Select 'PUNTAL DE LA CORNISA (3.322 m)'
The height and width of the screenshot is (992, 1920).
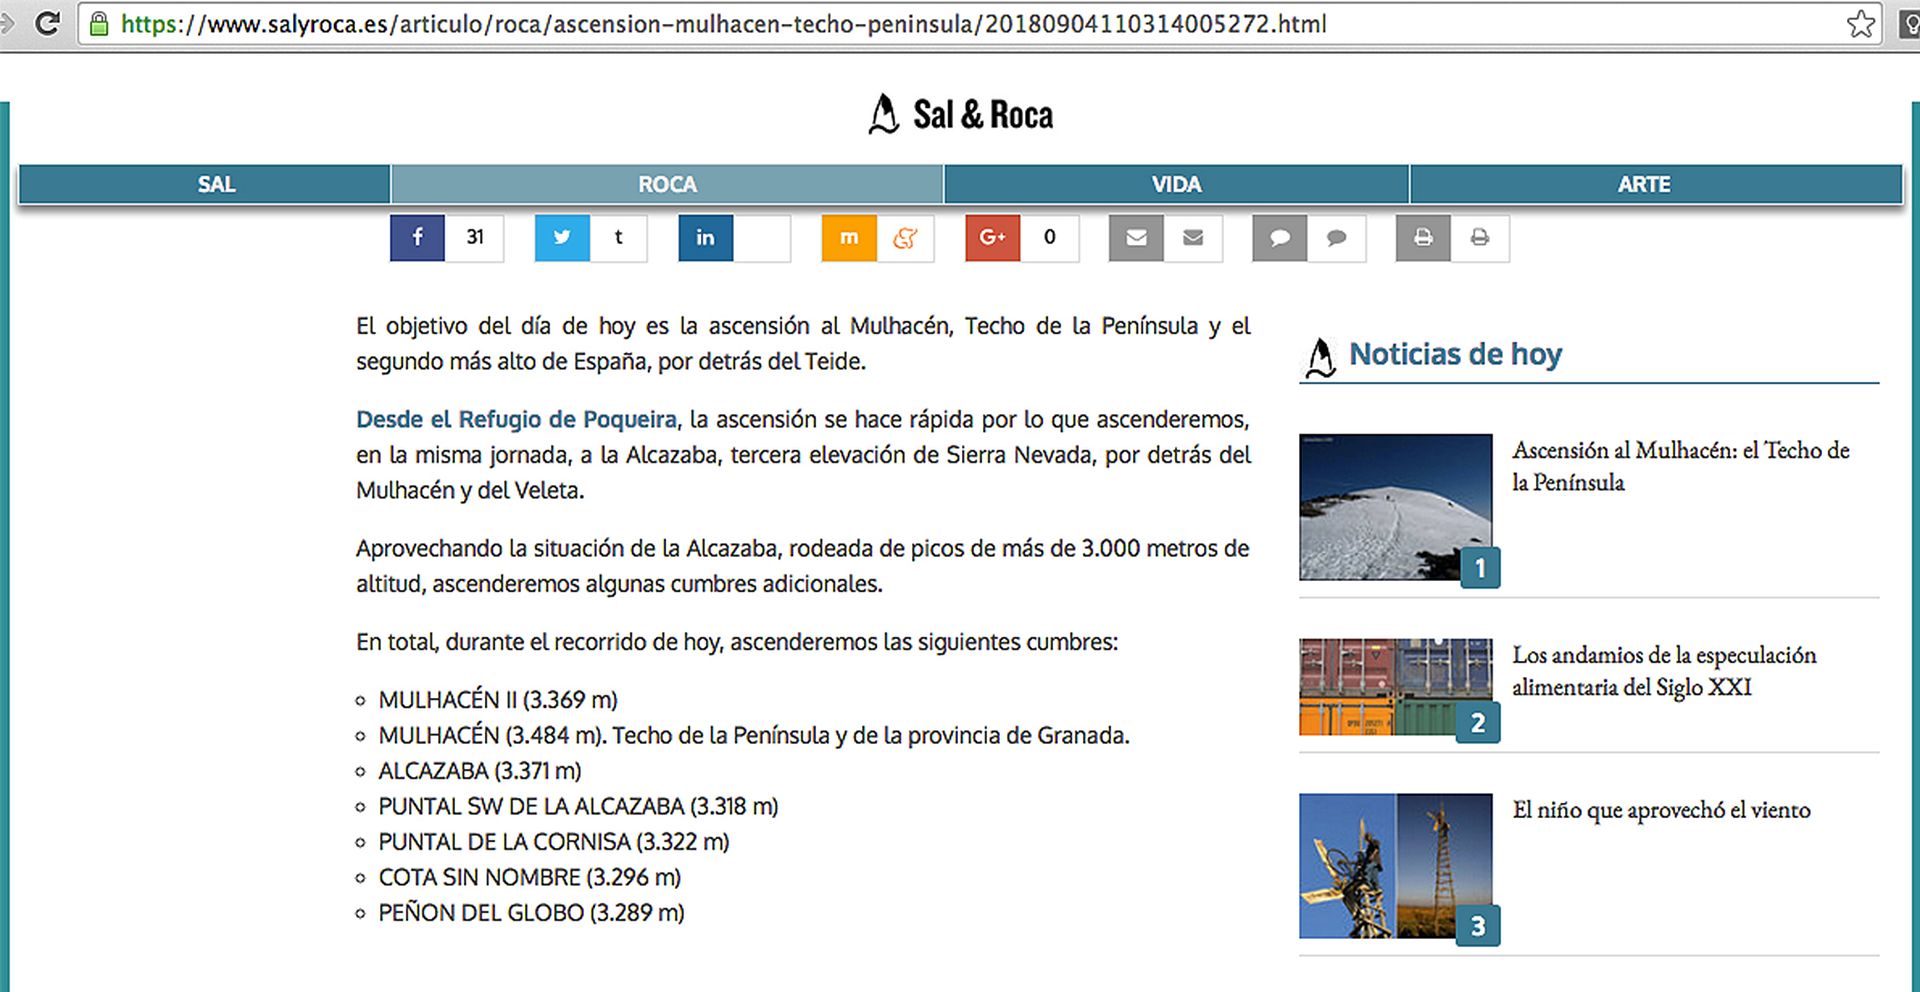(x=554, y=842)
